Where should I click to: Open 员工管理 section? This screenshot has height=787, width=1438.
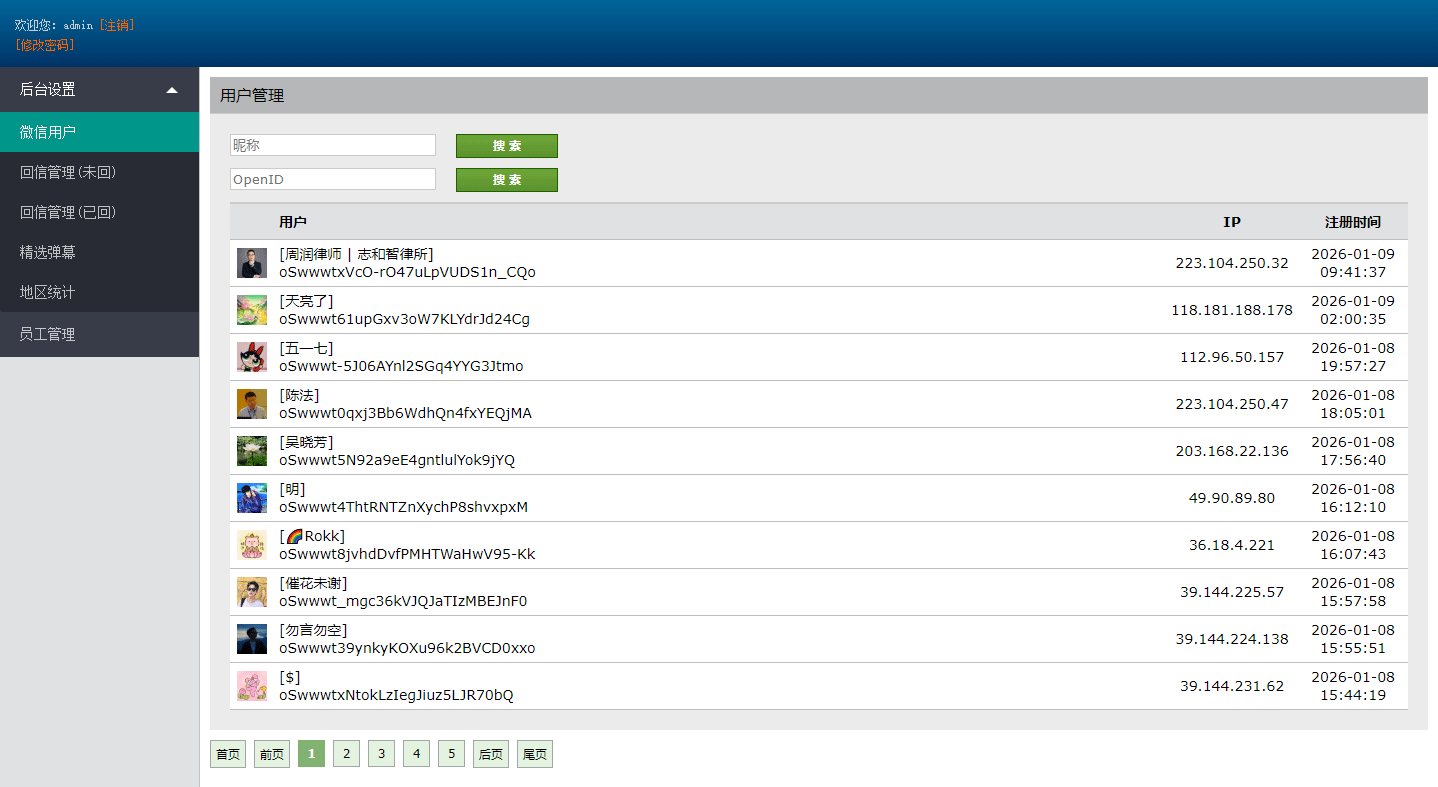48,334
